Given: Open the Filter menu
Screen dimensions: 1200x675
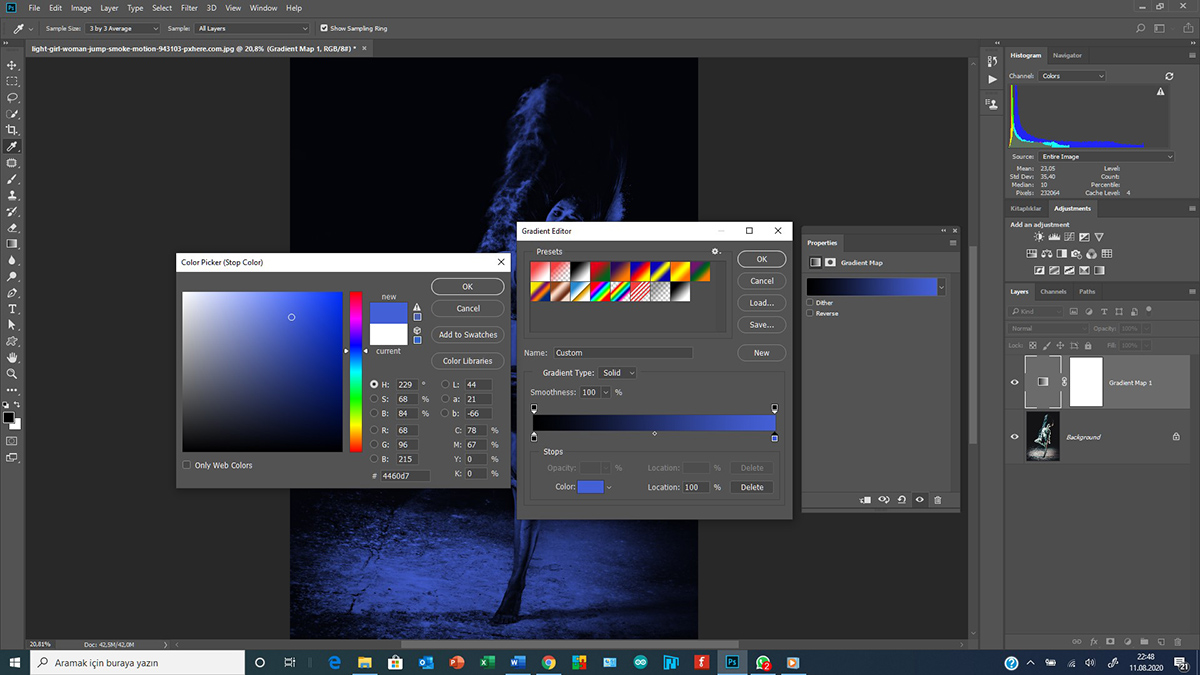Looking at the screenshot, I should (x=189, y=8).
